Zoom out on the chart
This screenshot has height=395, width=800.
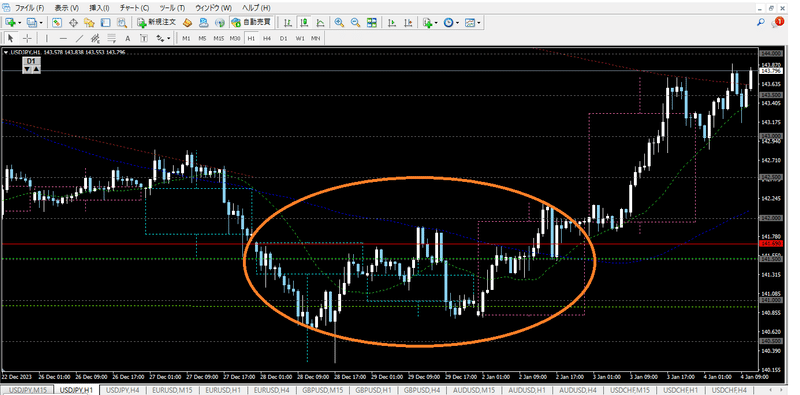coord(356,22)
